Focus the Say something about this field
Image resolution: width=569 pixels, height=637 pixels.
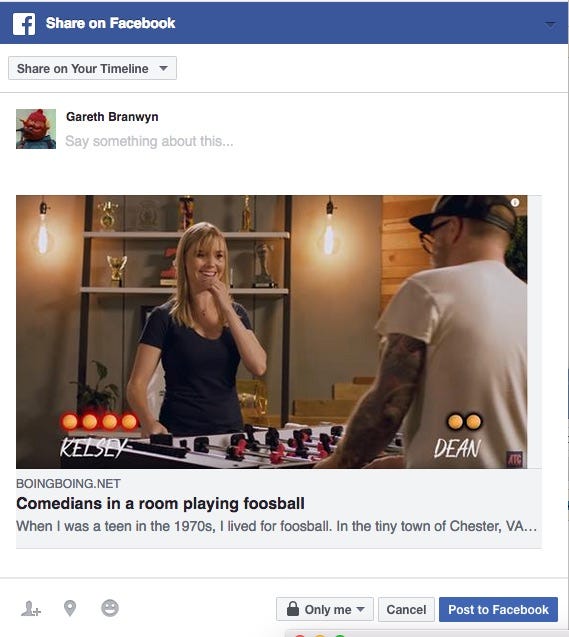(x=149, y=141)
